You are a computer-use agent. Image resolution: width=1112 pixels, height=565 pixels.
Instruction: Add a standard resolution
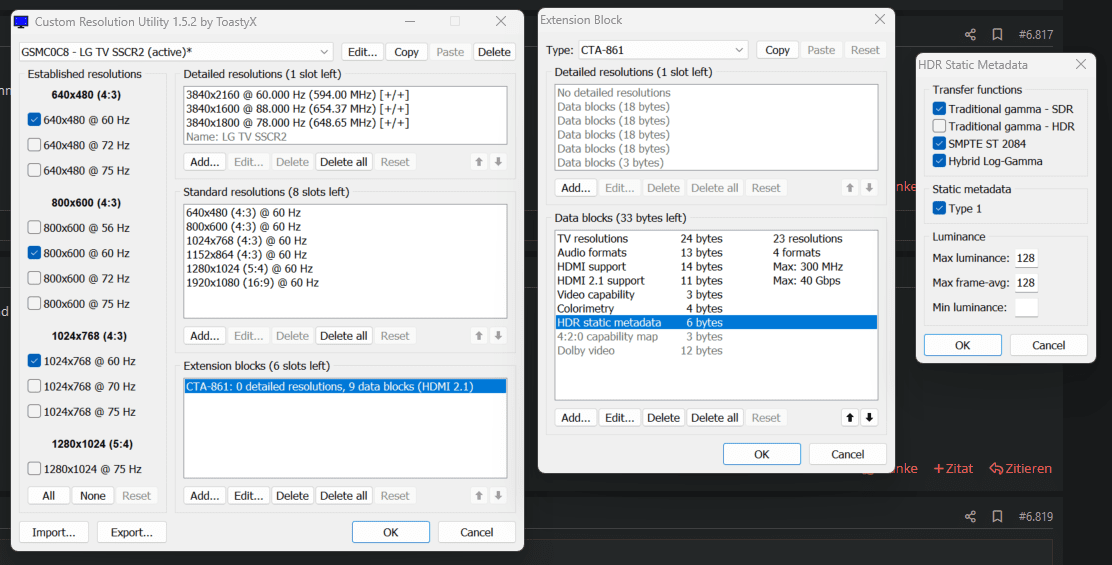[x=204, y=335]
